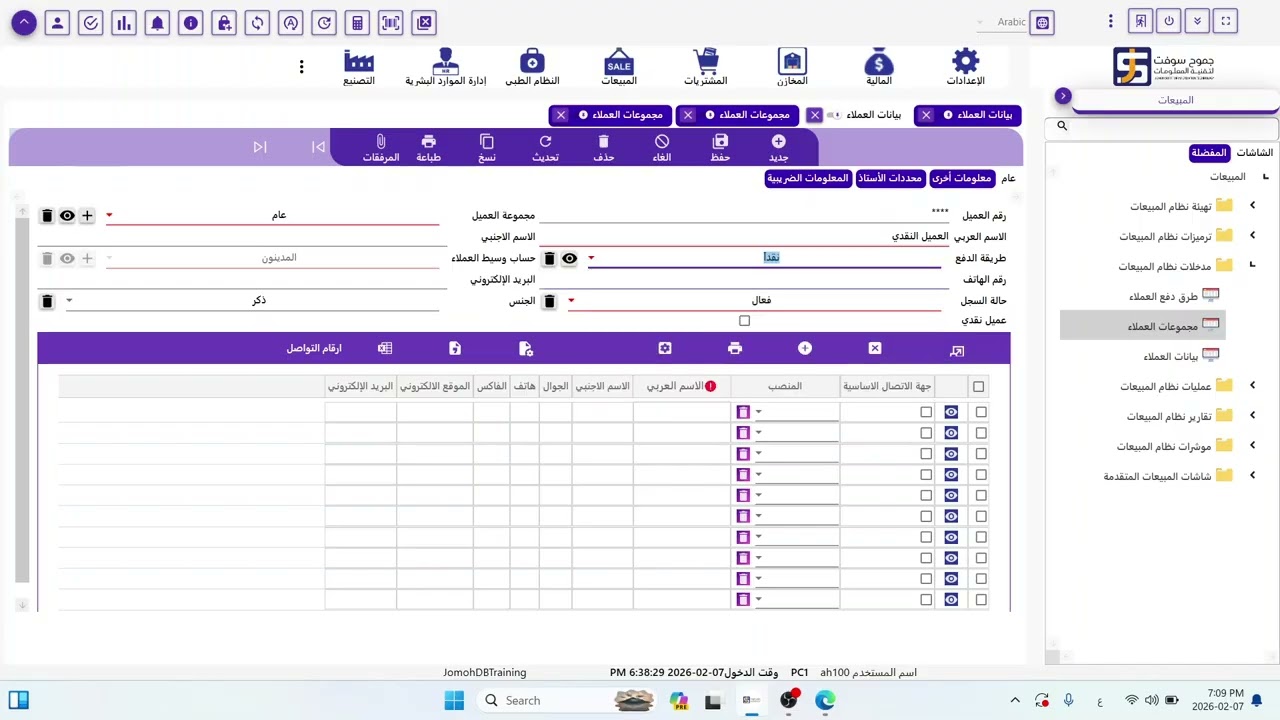This screenshot has width=1280, height=720.
Task: Add row with plus icon in contacts toolbar
Action: tap(805, 348)
